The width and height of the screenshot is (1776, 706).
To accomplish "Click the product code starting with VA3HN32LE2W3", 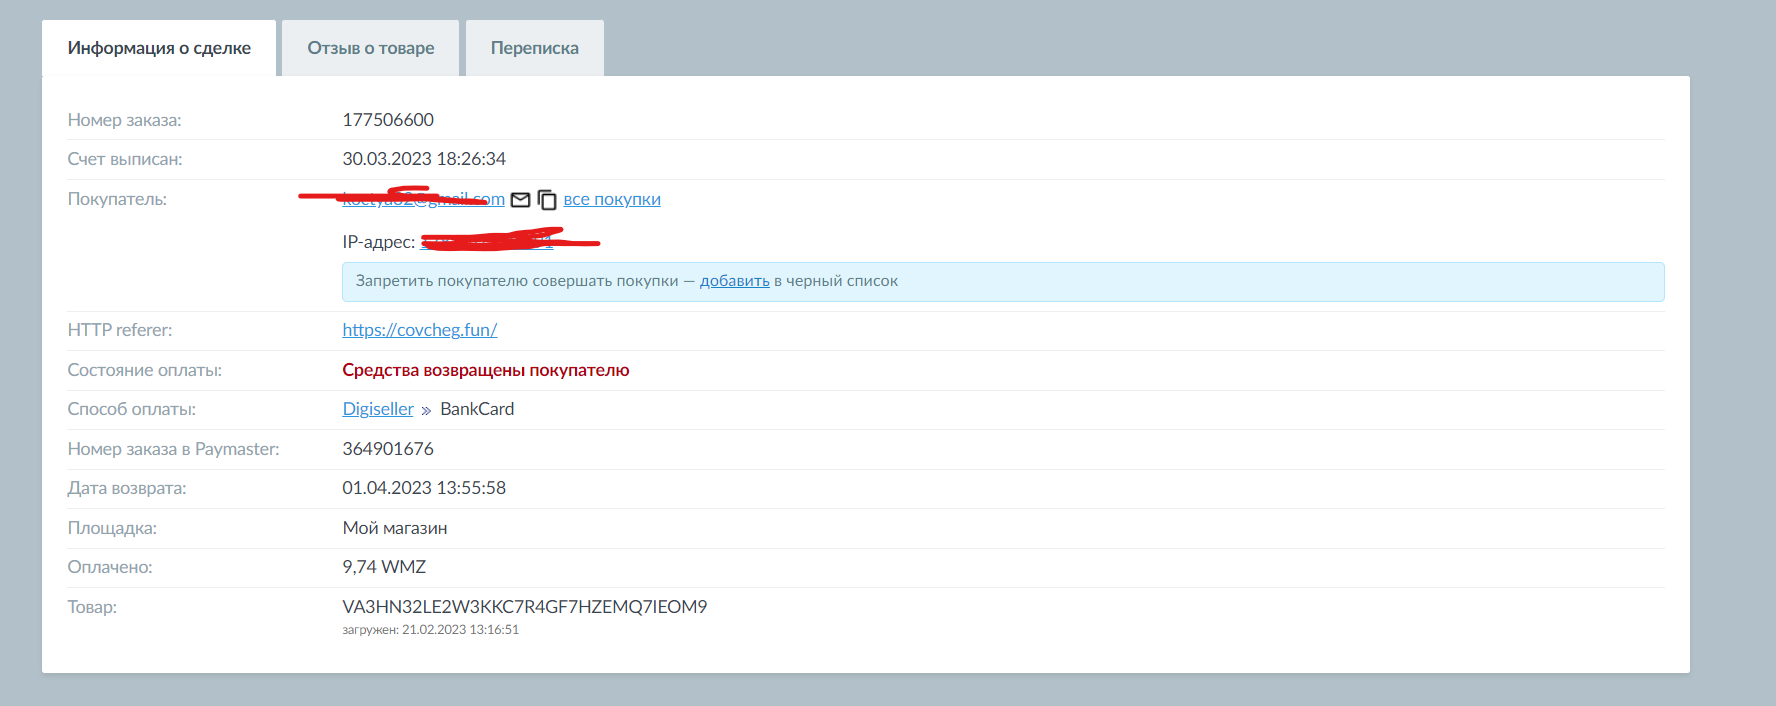I will 524,607.
